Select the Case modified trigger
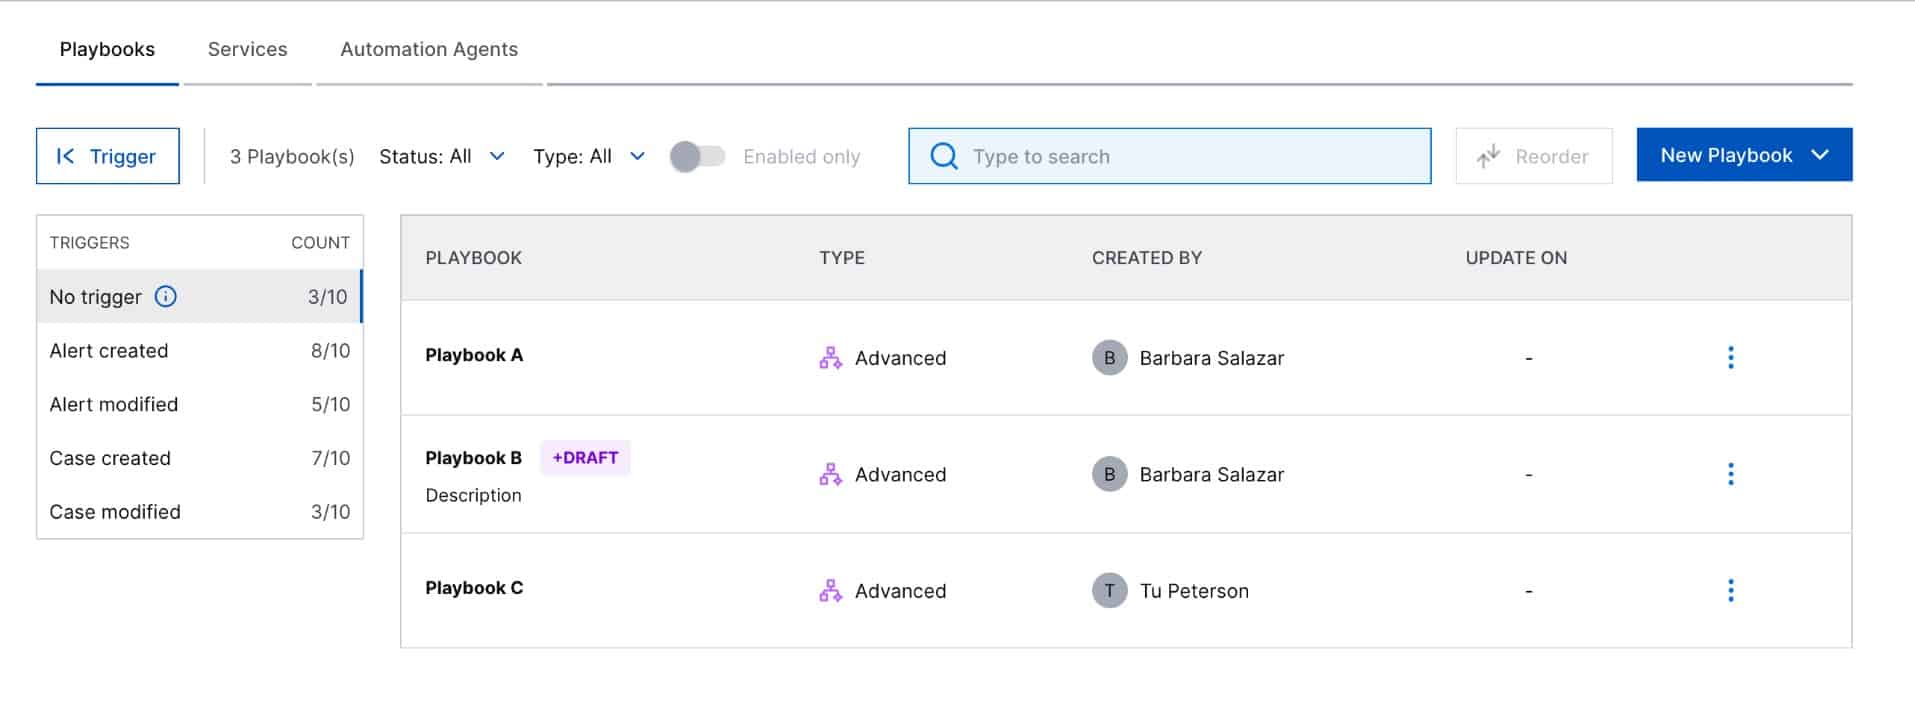Image resolution: width=1915 pixels, height=706 pixels. [x=200, y=512]
